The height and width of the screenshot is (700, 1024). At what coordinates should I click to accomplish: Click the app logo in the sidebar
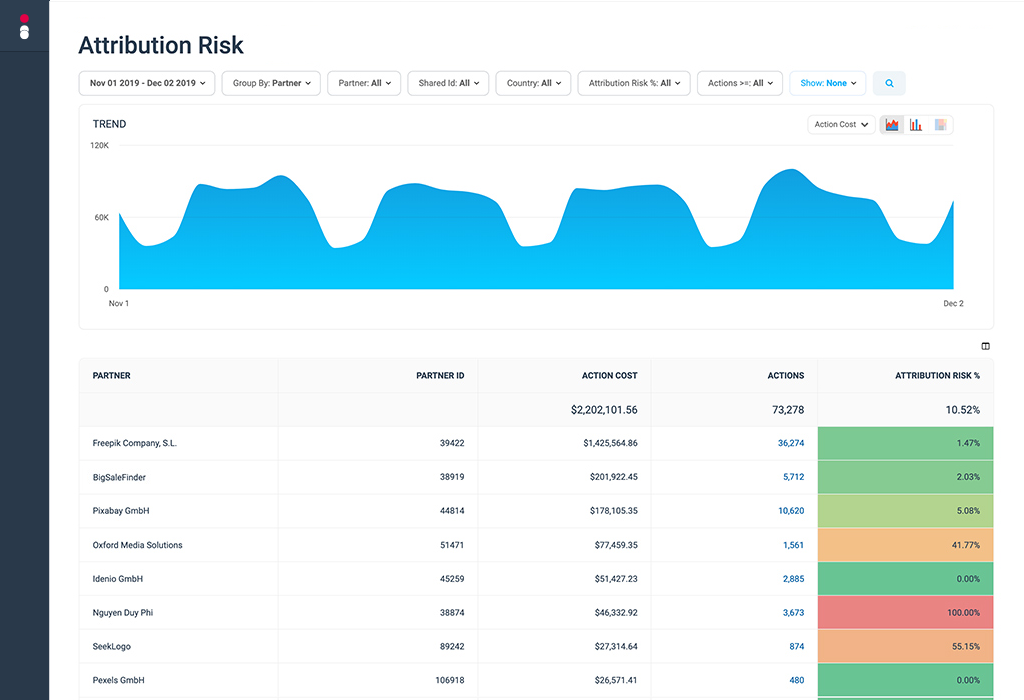pos(24,26)
